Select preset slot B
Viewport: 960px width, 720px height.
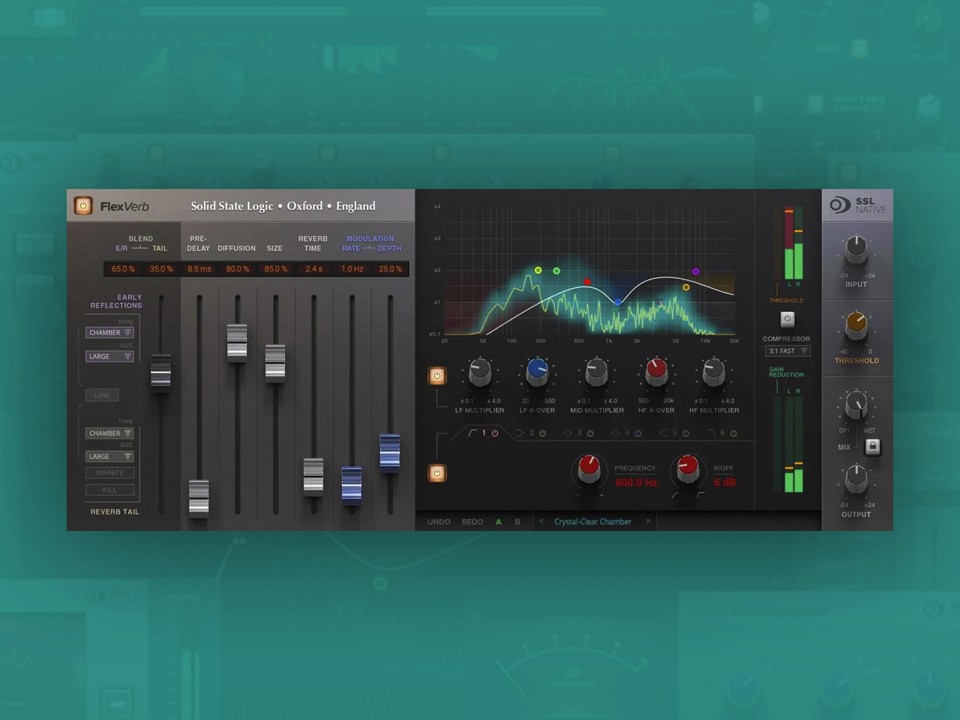point(517,522)
